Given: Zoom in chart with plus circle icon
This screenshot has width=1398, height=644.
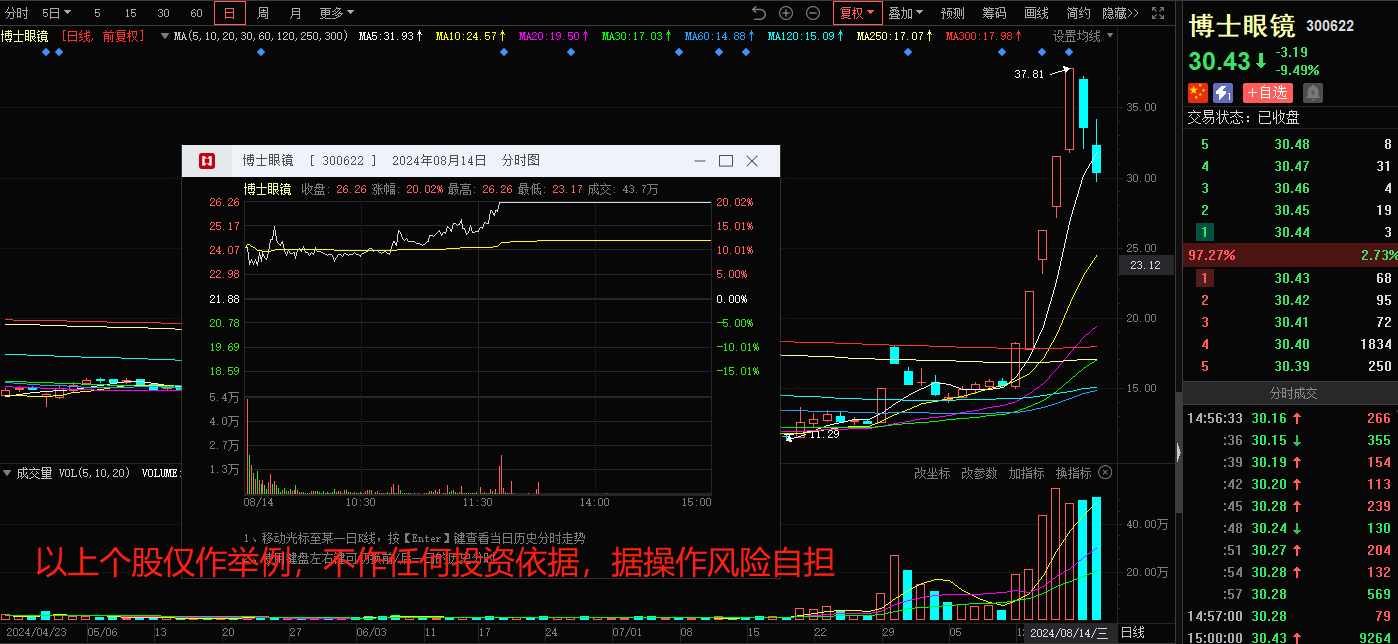Looking at the screenshot, I should [x=786, y=13].
